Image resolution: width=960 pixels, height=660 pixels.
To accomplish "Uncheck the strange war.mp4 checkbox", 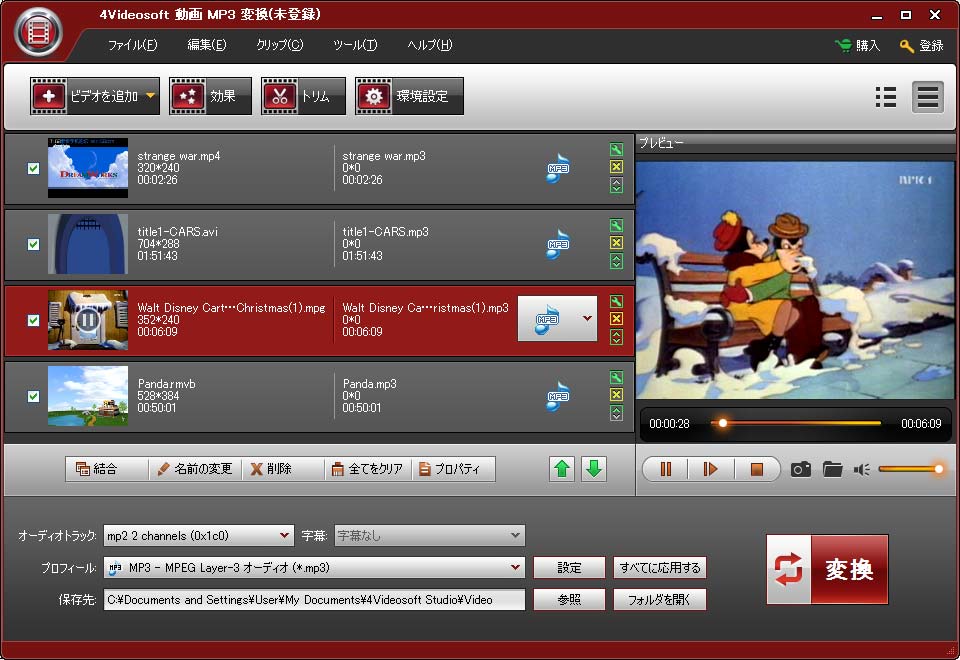I will pyautogui.click(x=33, y=168).
